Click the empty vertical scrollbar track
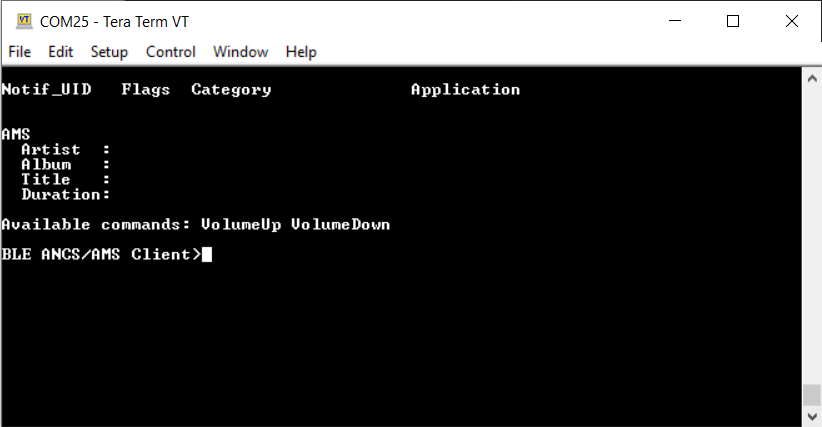This screenshot has height=427, width=822. point(812,230)
